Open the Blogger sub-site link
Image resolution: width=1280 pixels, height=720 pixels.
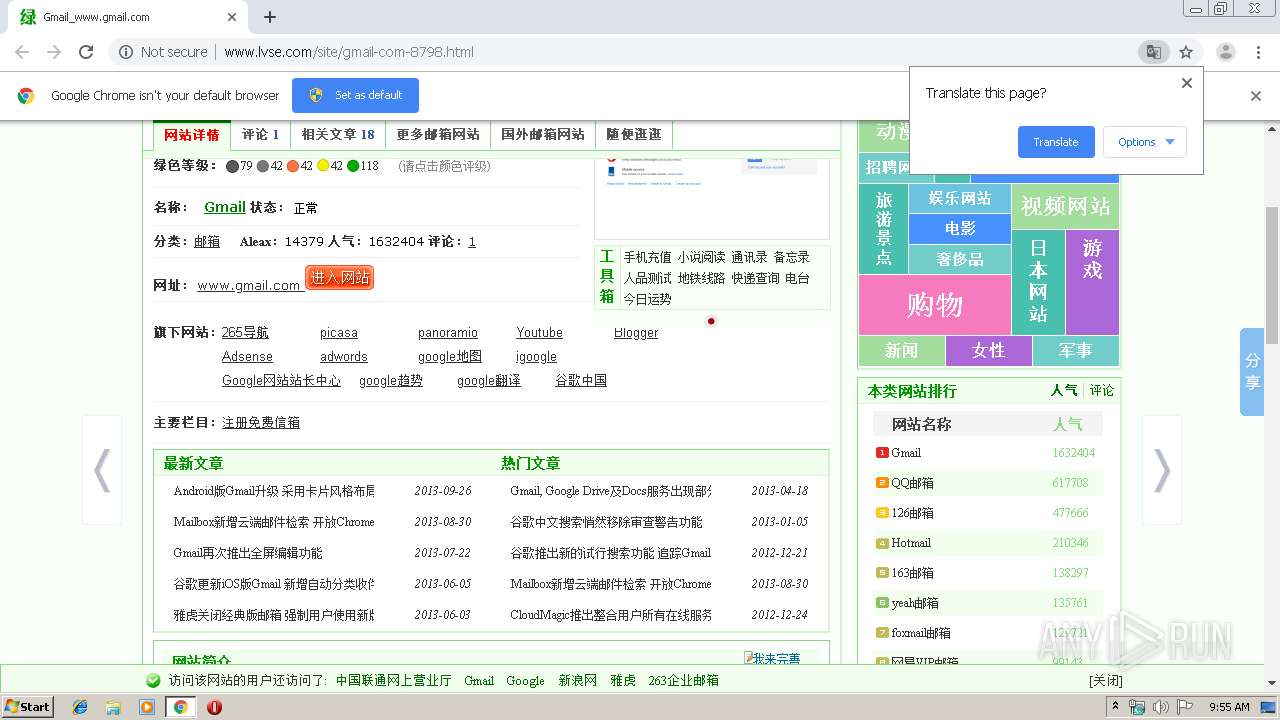(x=636, y=333)
